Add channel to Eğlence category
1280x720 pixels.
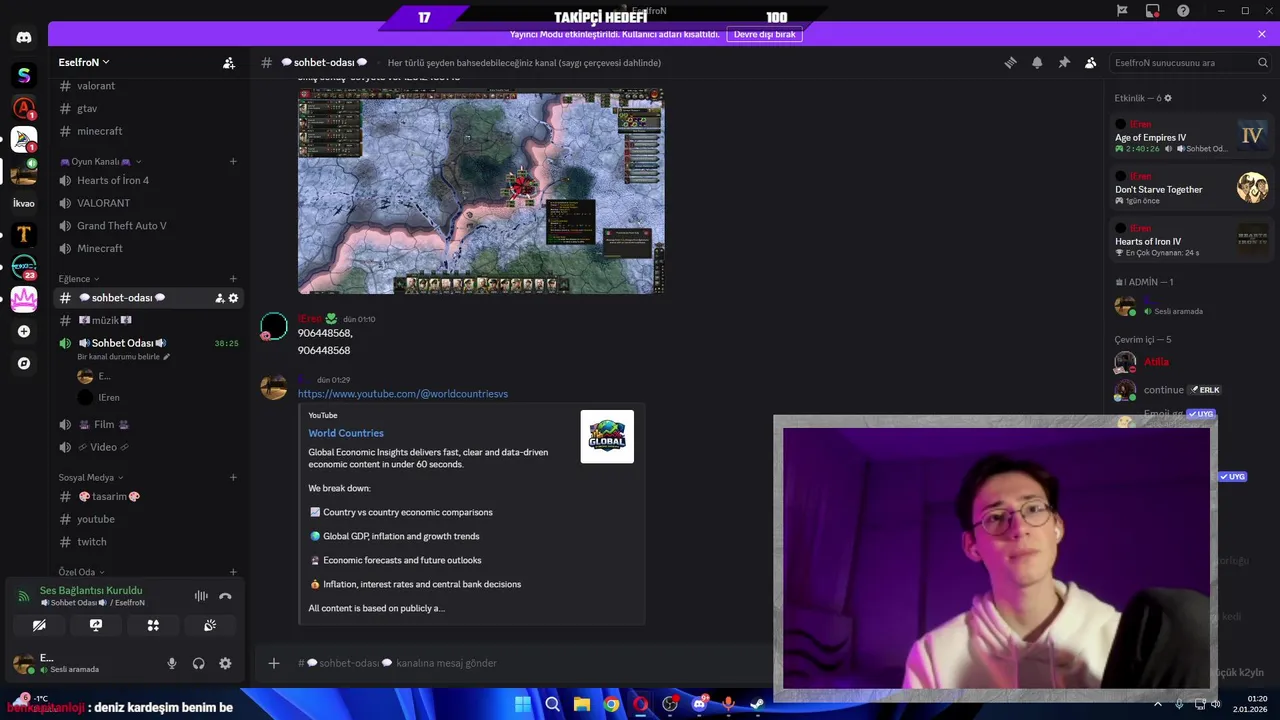[x=233, y=279]
